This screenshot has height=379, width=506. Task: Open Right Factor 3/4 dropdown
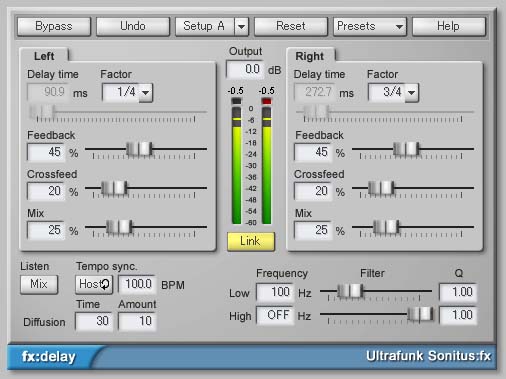pos(393,92)
